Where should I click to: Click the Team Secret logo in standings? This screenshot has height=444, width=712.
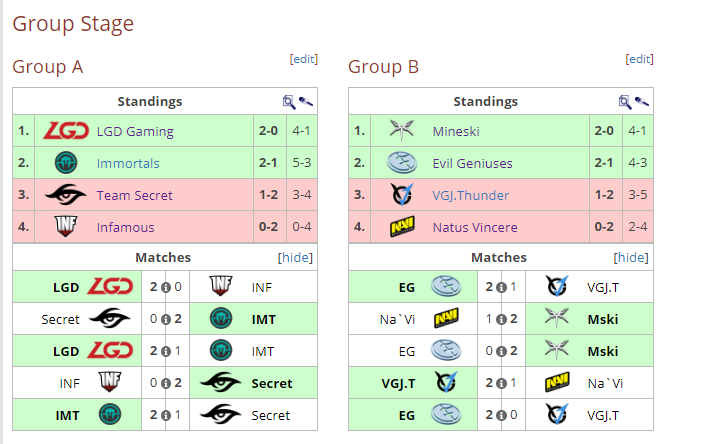(x=66, y=195)
